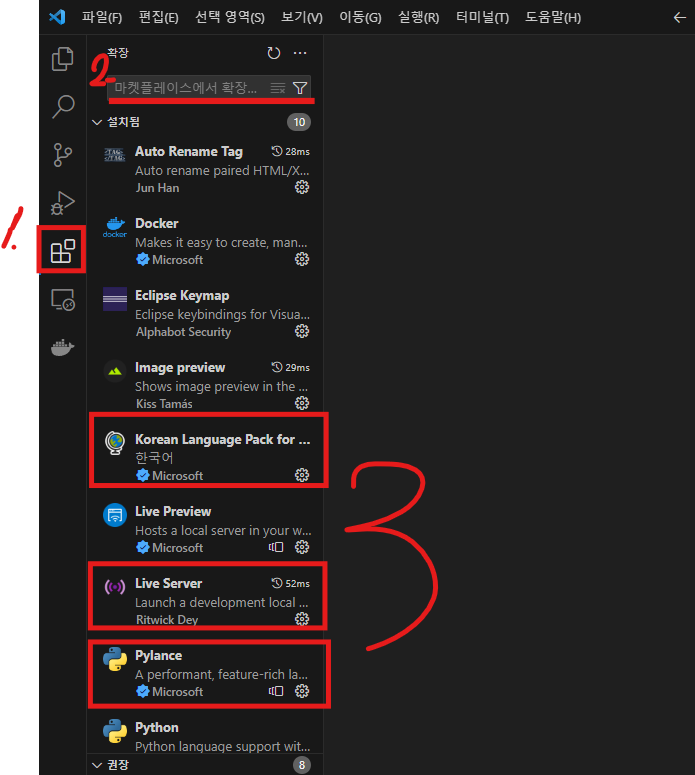Click Live Preview remote sync icon

point(276,547)
